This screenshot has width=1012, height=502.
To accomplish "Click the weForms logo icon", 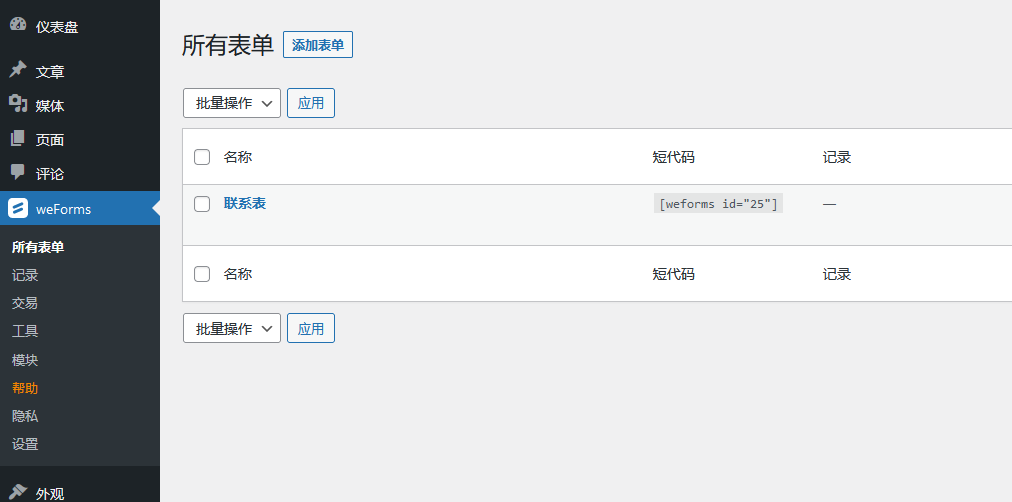I will click(x=18, y=208).
